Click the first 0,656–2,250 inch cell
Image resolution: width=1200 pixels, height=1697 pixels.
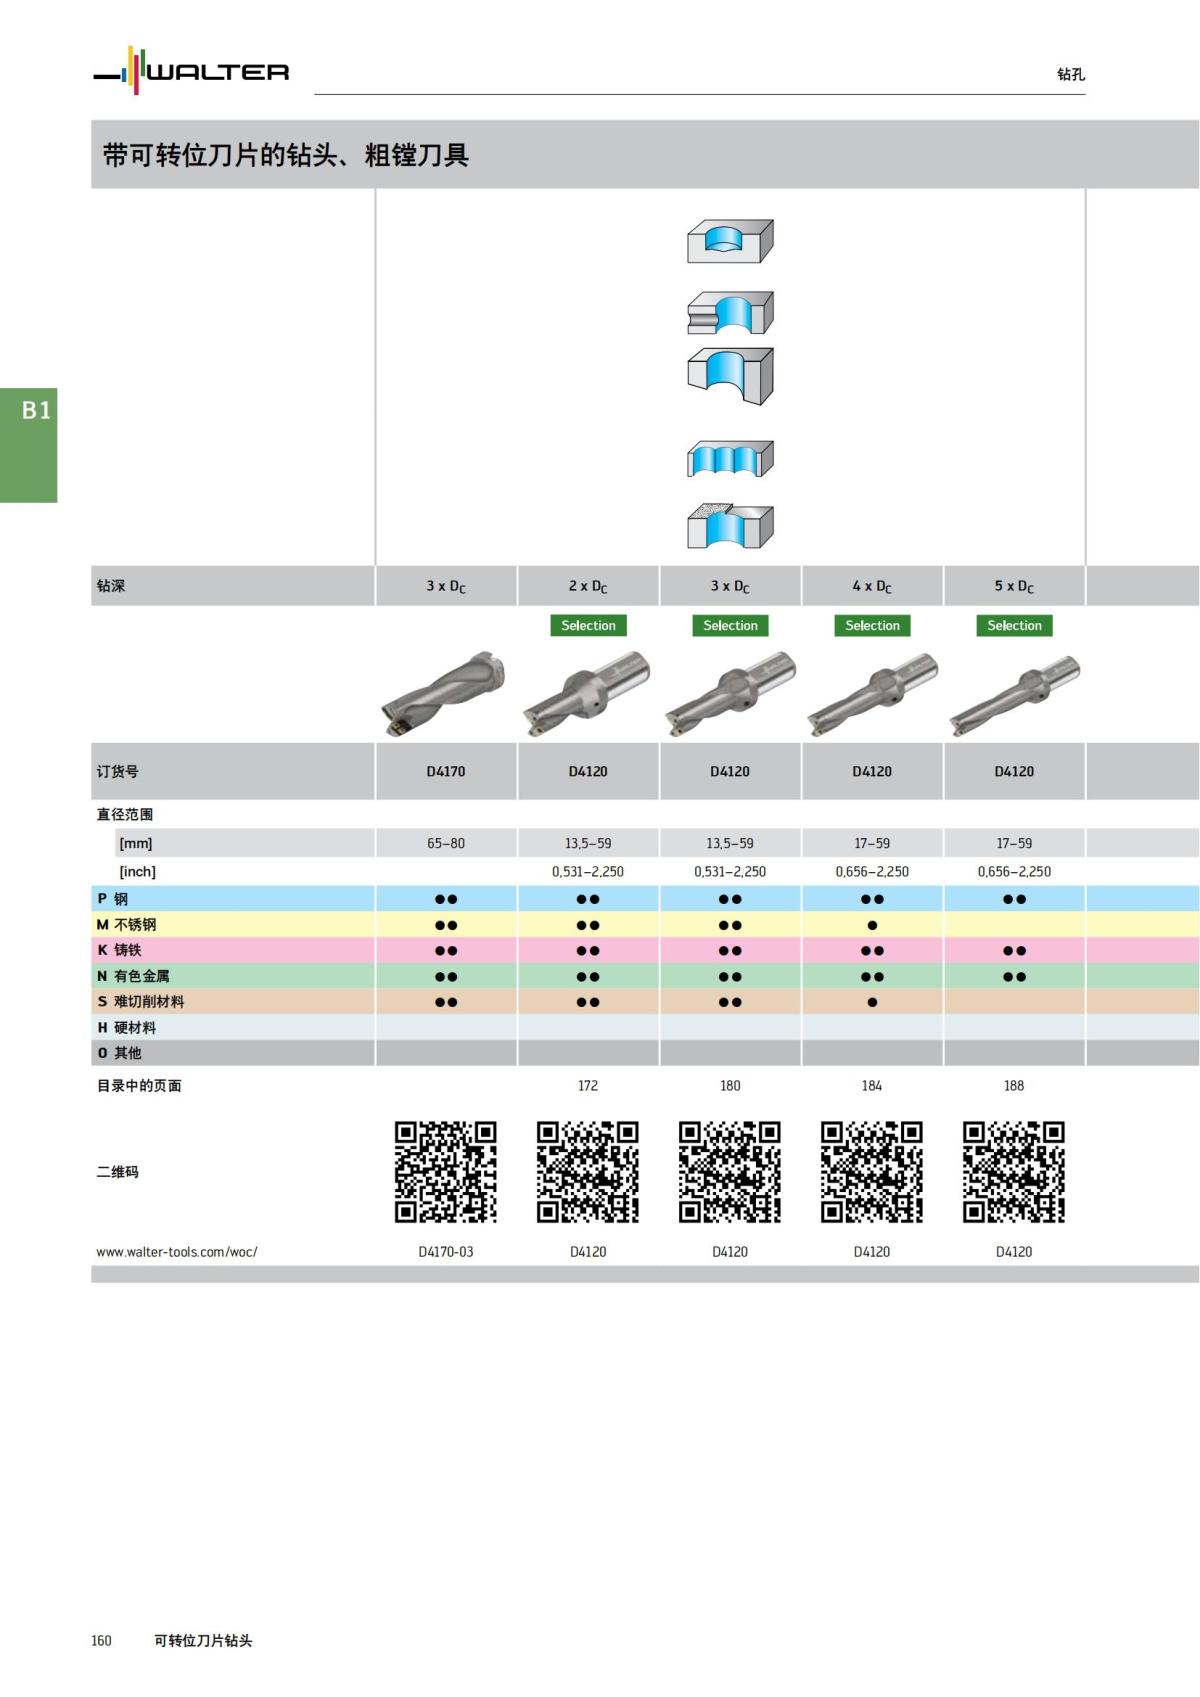(x=872, y=871)
